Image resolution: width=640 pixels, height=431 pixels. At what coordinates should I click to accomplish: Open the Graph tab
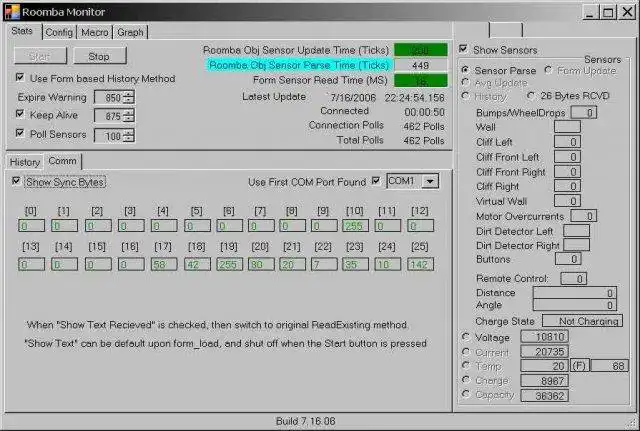tap(130, 32)
